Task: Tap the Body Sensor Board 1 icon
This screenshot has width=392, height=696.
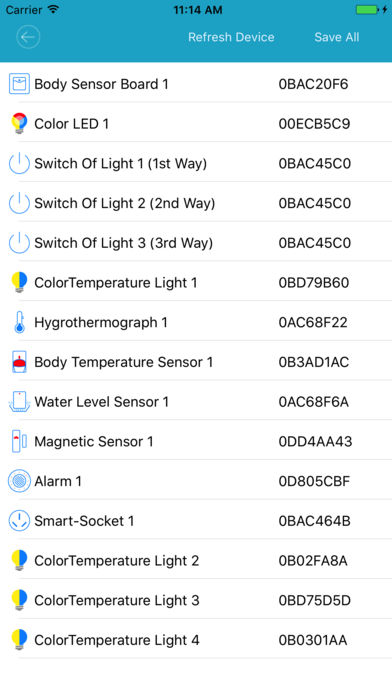Action: (x=20, y=84)
